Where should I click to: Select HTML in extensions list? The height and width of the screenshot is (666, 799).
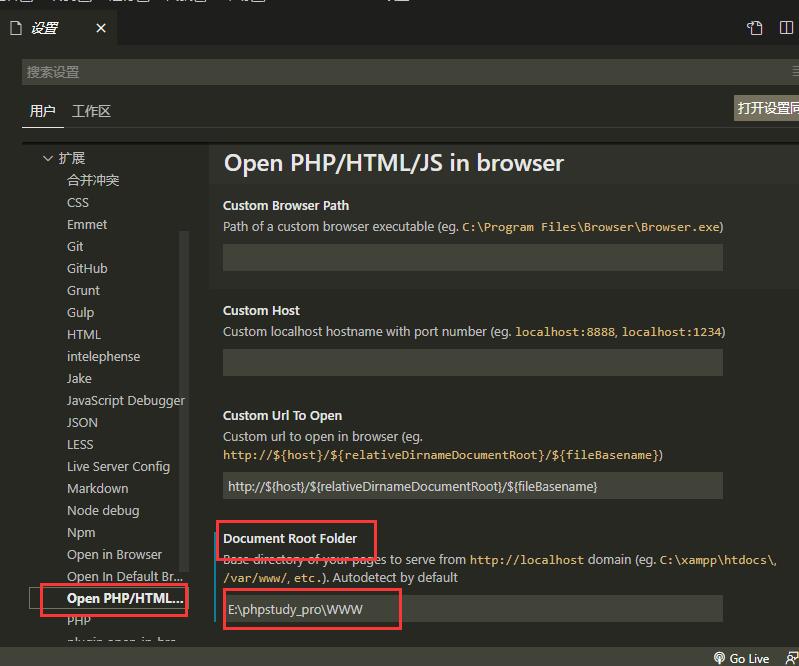point(84,334)
